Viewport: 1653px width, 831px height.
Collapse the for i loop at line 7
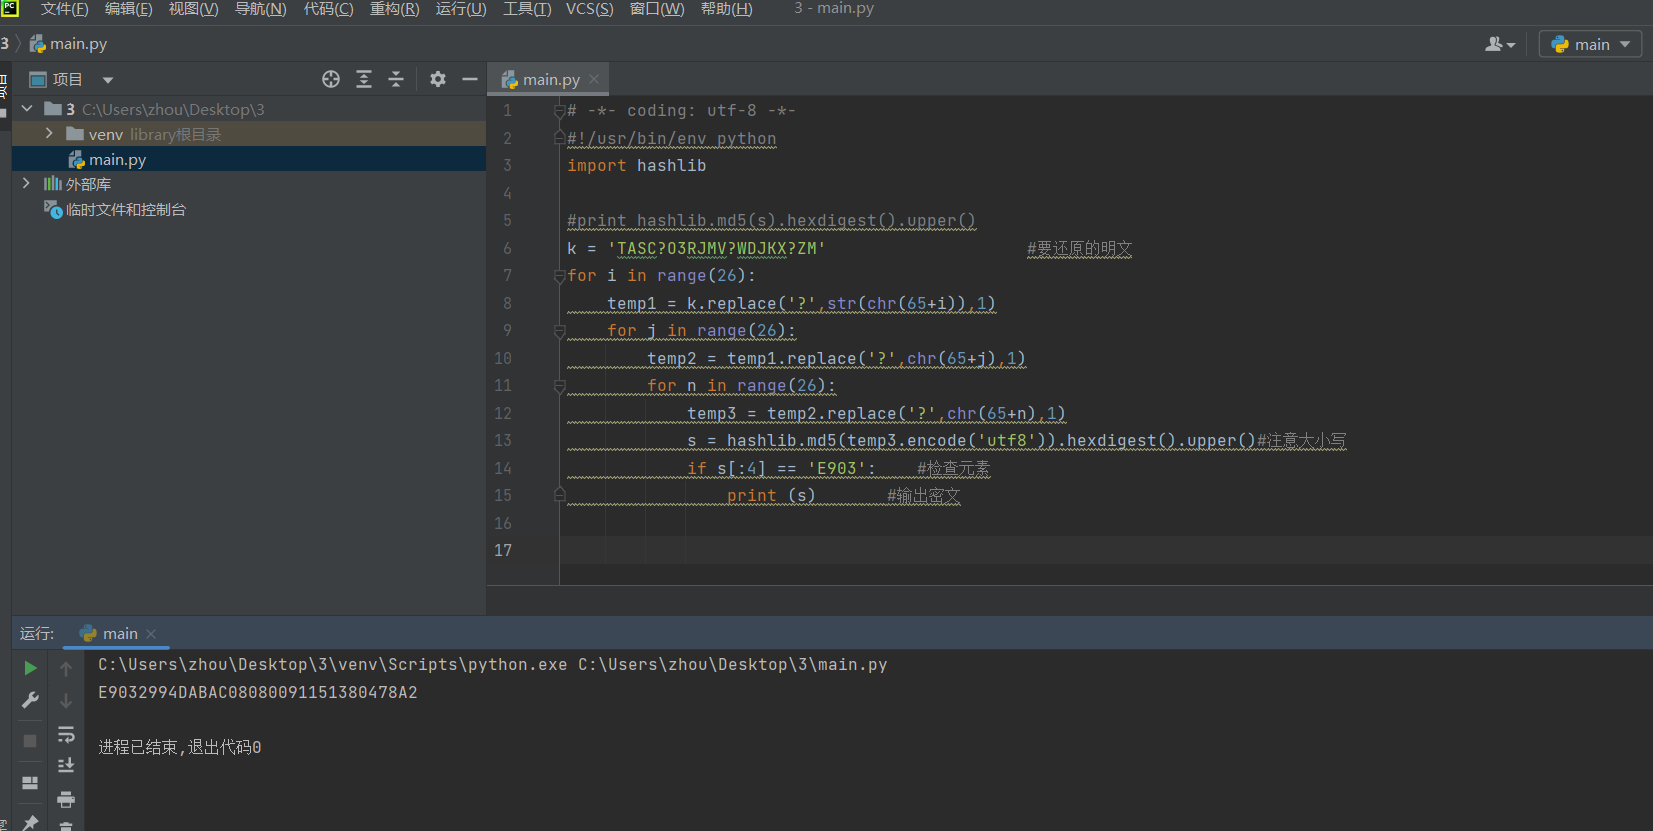tap(560, 276)
